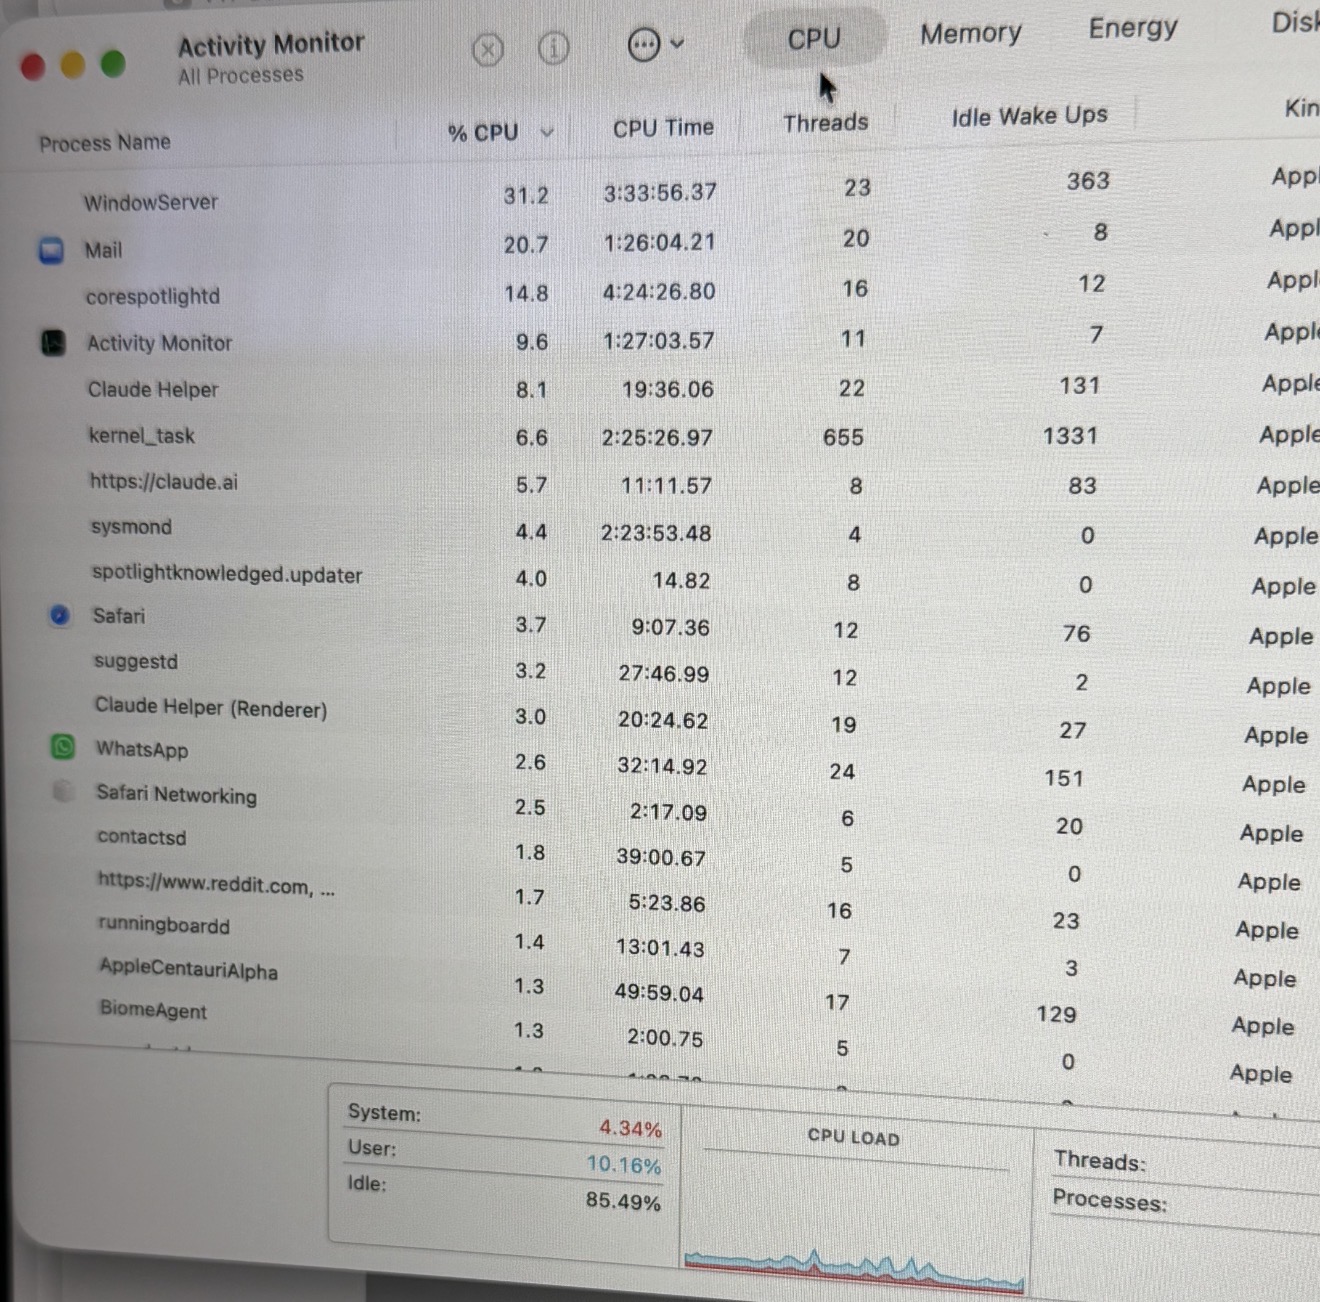Select the https://www.reddit.com process
1320x1302 pixels.
pyautogui.click(x=216, y=884)
